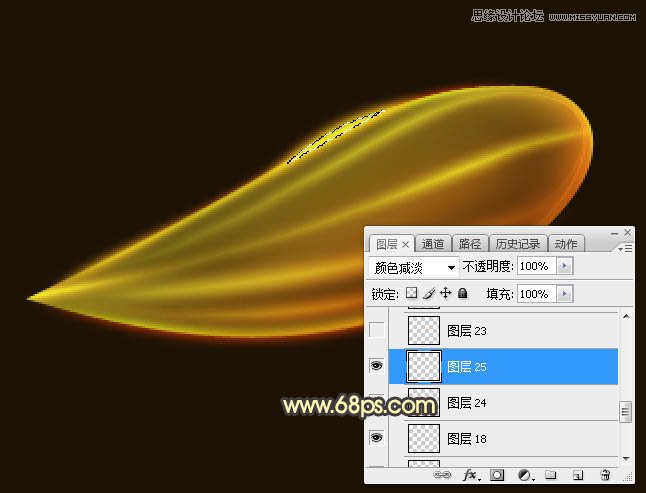Click the link layers chain icon
Viewport: 646px width, 493px height.
442,477
